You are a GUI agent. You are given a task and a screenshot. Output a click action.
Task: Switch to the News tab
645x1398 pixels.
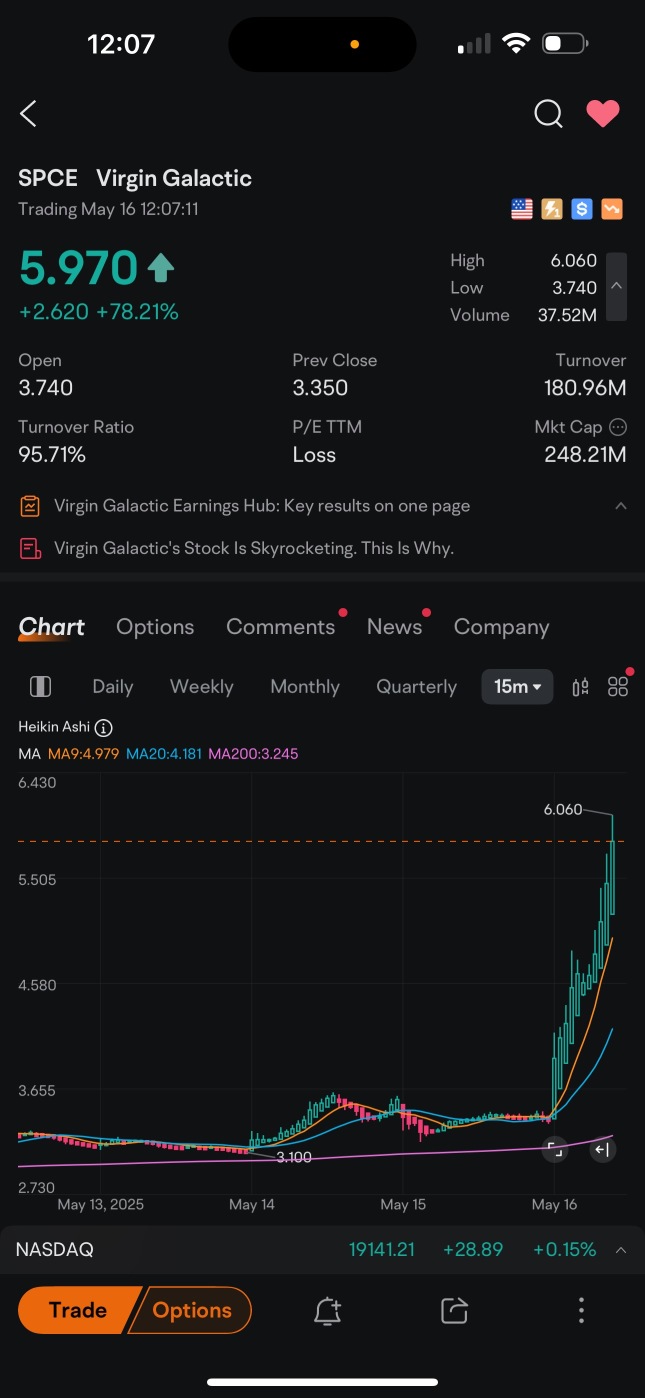point(394,627)
